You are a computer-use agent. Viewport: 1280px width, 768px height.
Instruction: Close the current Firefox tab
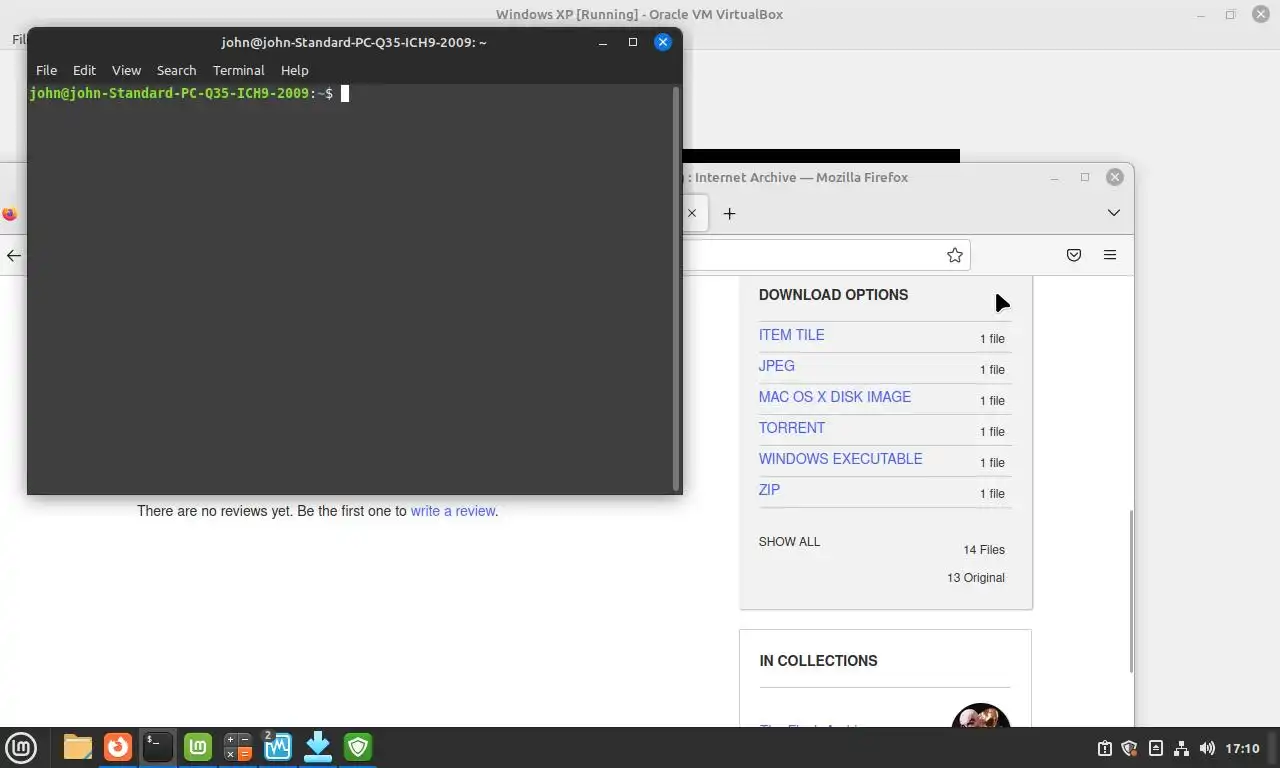tap(691, 213)
